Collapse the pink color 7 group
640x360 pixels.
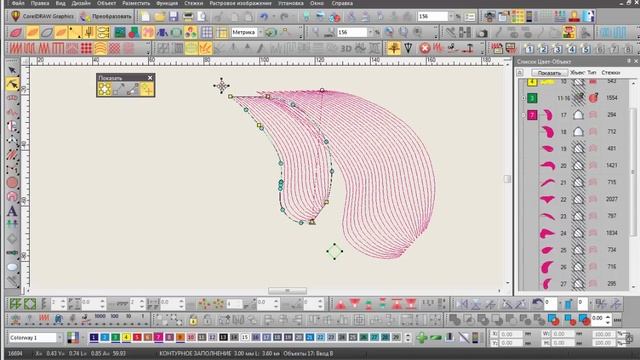point(524,115)
